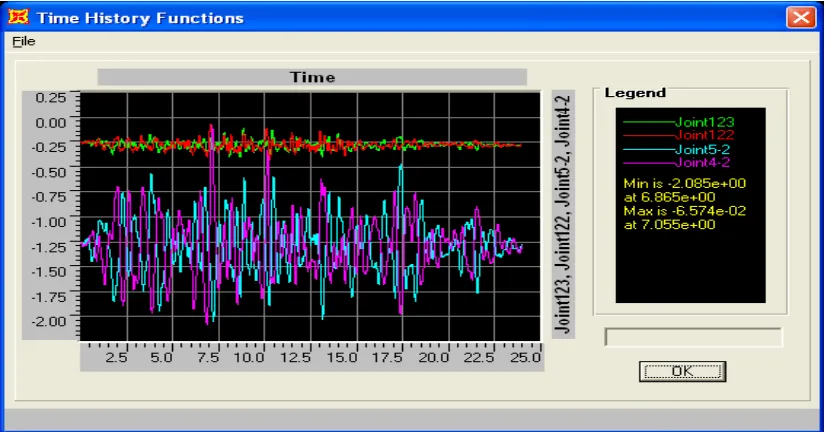Click the 'at 6.865e+00' text

click(x=669, y=198)
